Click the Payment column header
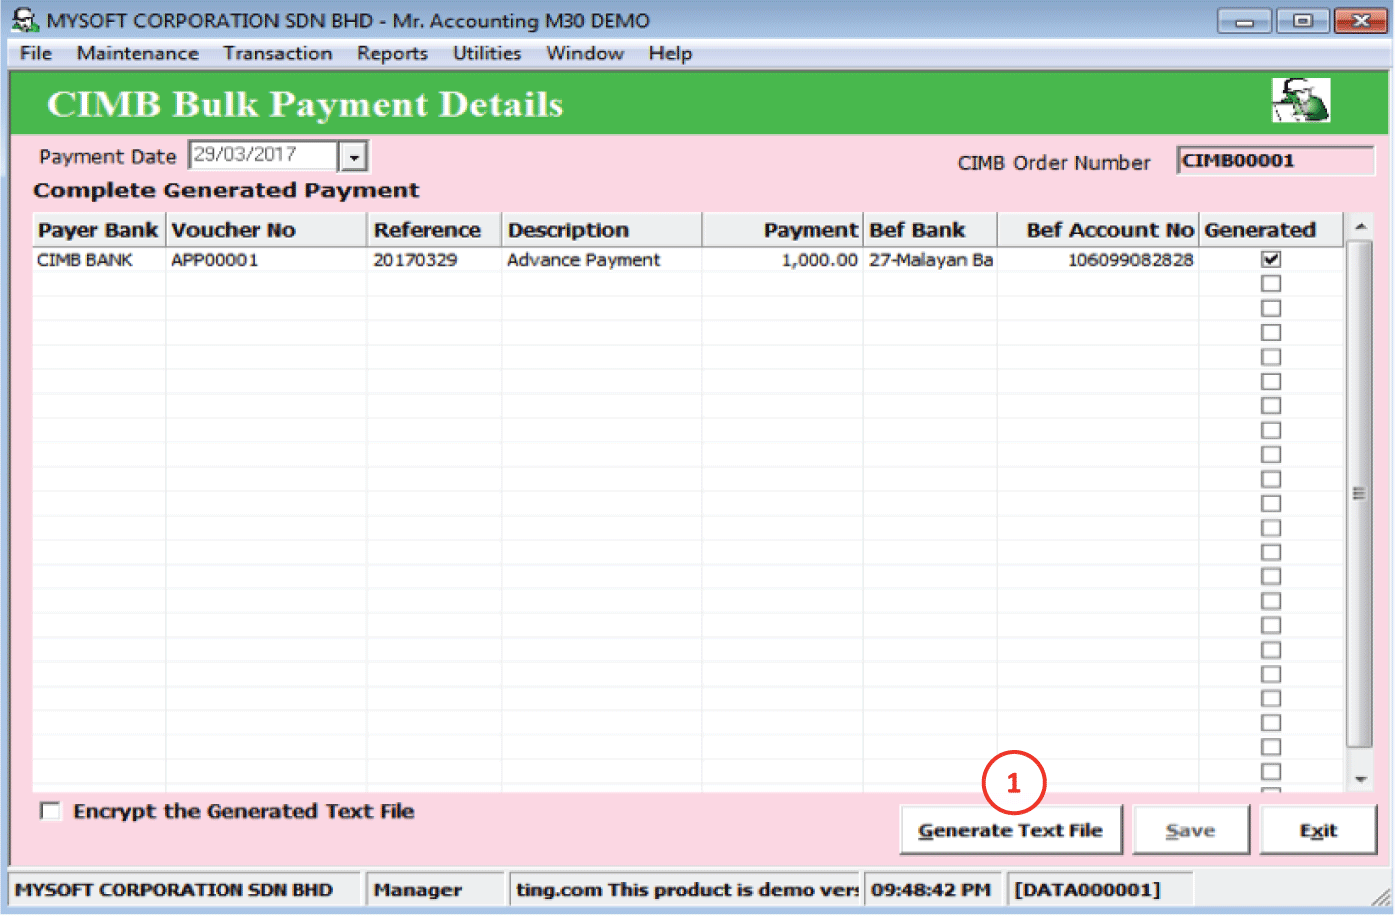The image size is (1396, 916). coord(782,230)
